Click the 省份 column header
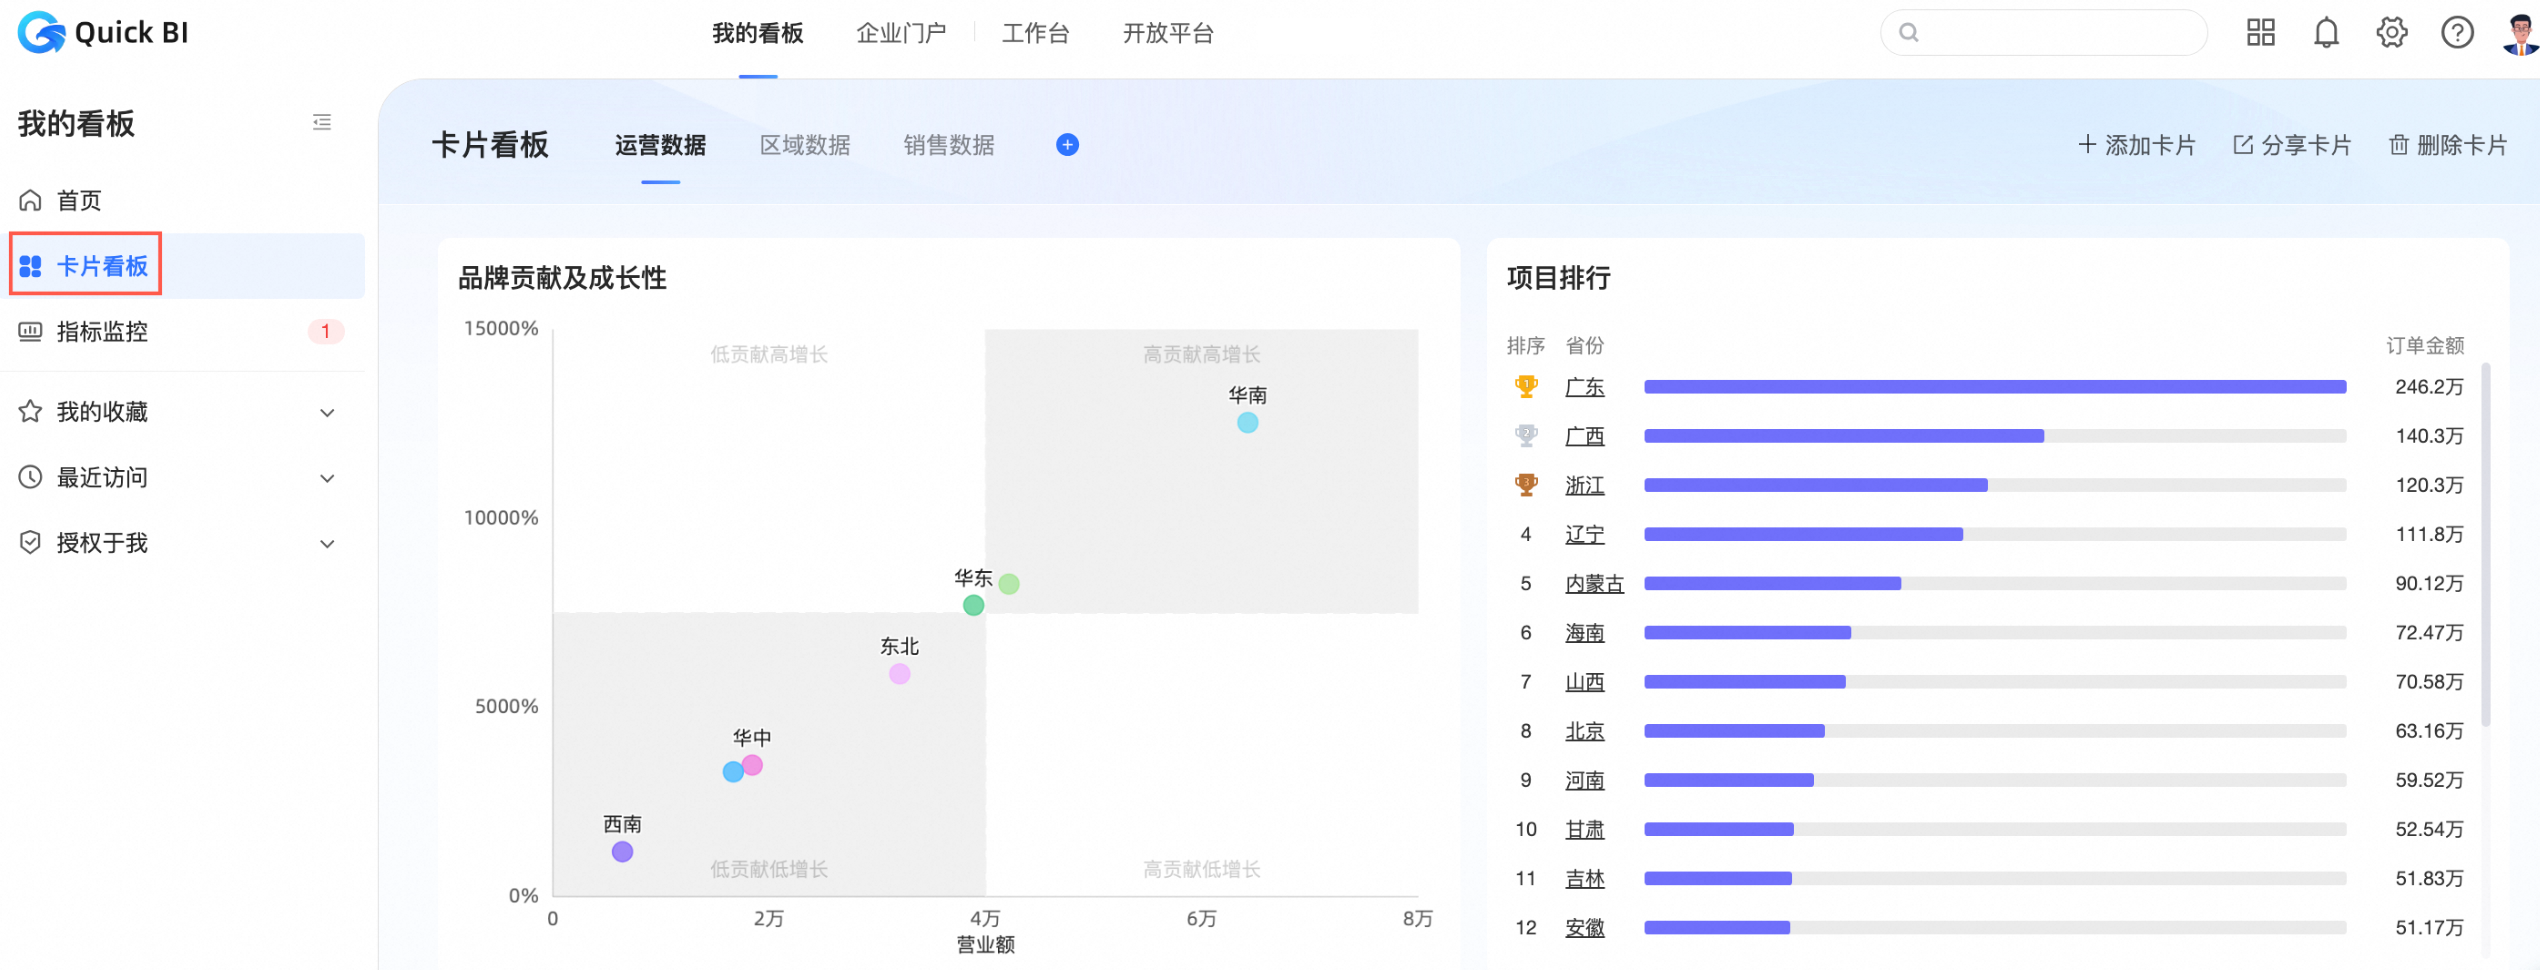2540x970 pixels. click(1584, 345)
